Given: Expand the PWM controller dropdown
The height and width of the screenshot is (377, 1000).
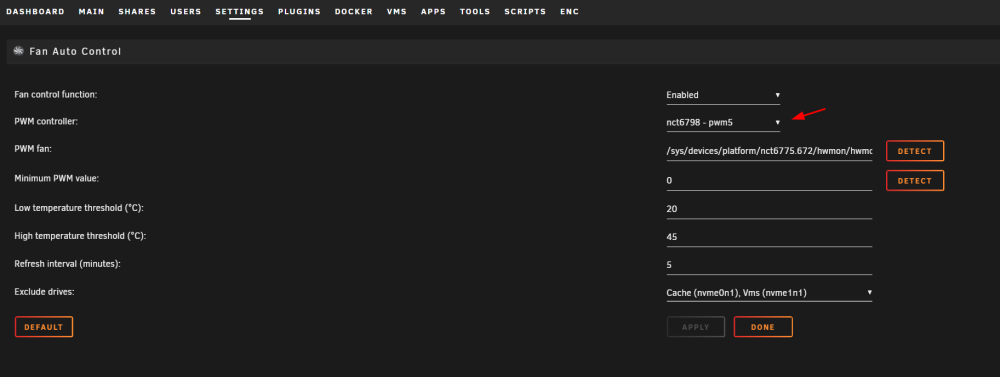Looking at the screenshot, I should (x=723, y=122).
